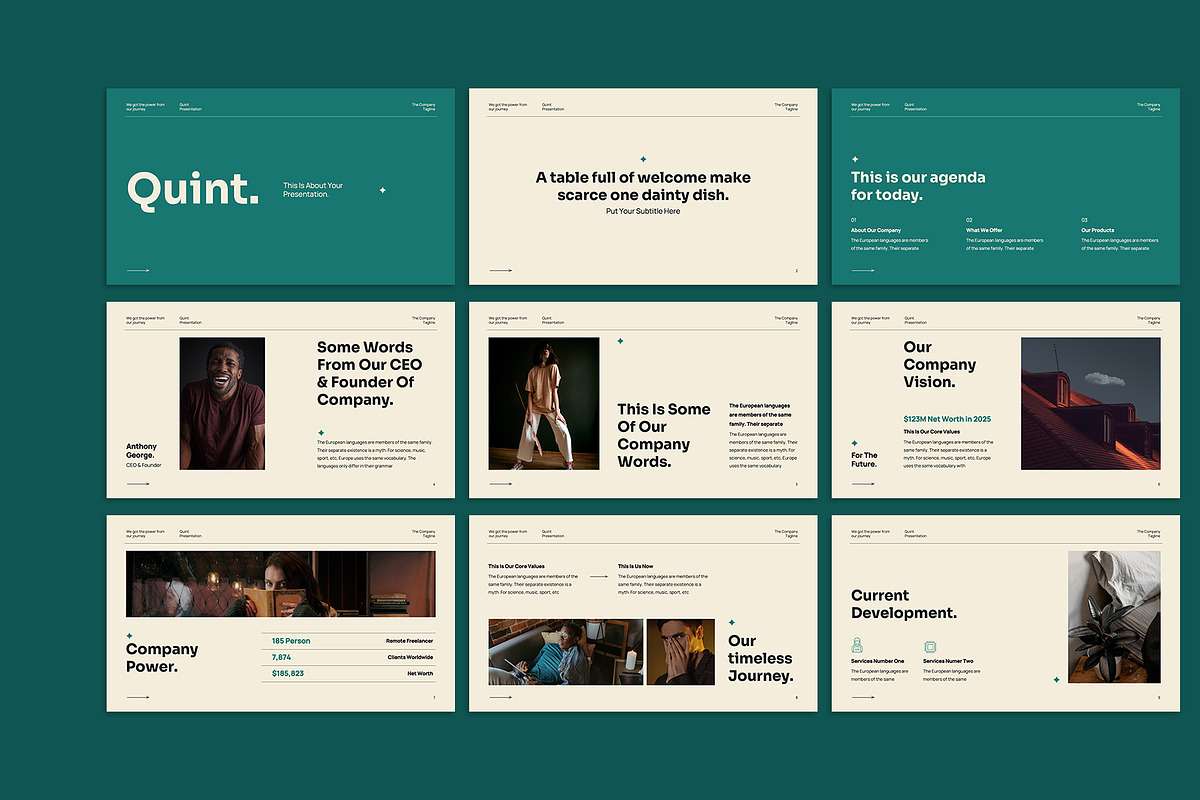Open the laughing man portrait photo

pyautogui.click(x=222, y=403)
